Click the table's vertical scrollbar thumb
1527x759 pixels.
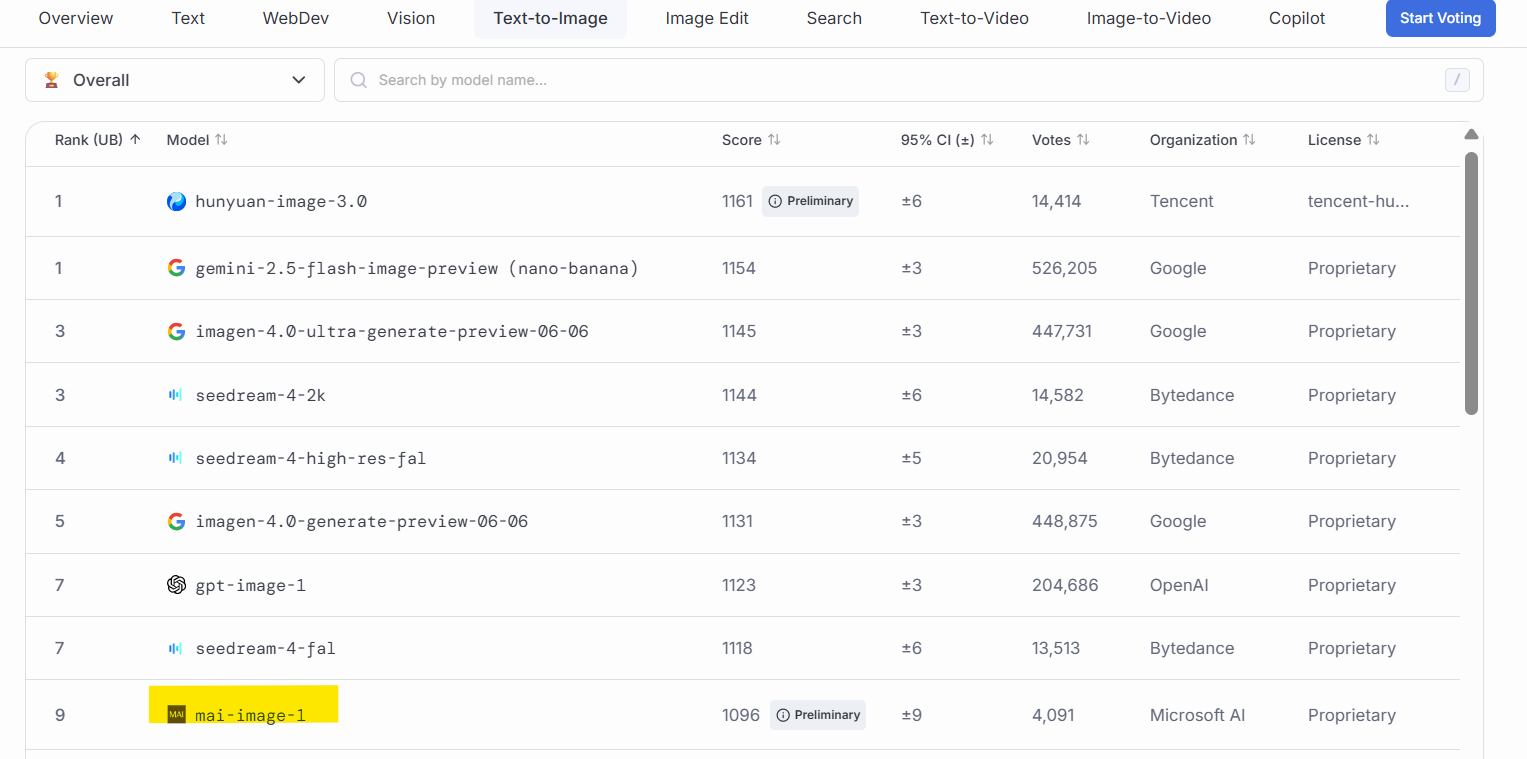pos(1471,283)
